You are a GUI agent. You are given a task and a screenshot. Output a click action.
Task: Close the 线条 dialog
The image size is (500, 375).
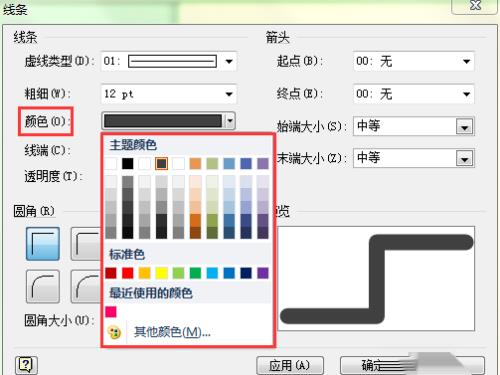[x=475, y=6]
